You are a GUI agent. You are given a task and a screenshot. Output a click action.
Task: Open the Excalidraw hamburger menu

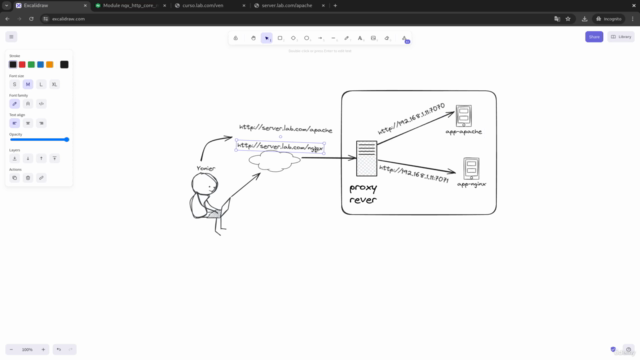click(11, 37)
